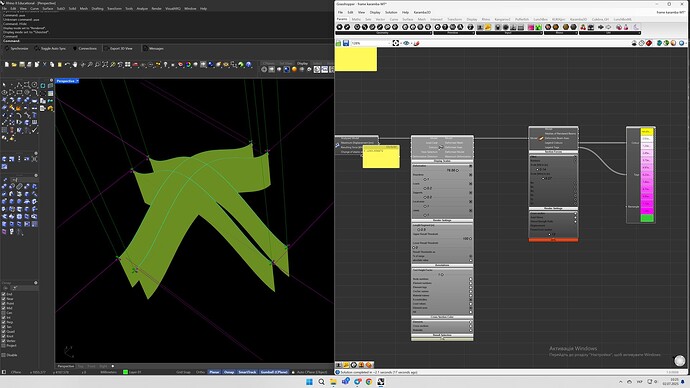This screenshot has width=690, height=388.
Task: Open Rhino Curve menu
Action: coord(34,8)
